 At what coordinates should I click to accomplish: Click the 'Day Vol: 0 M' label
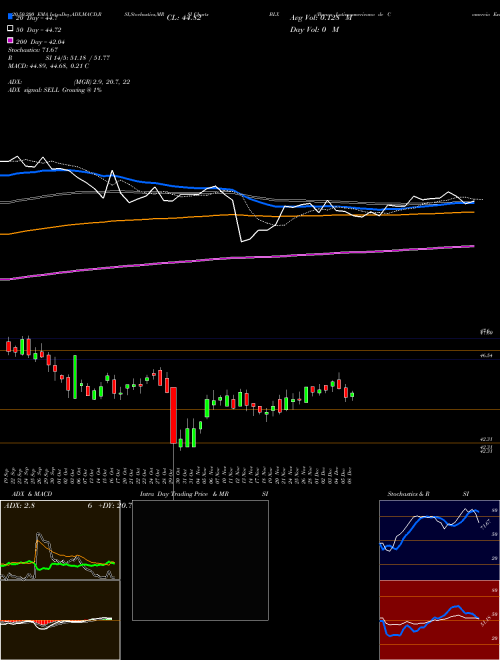(314, 29)
